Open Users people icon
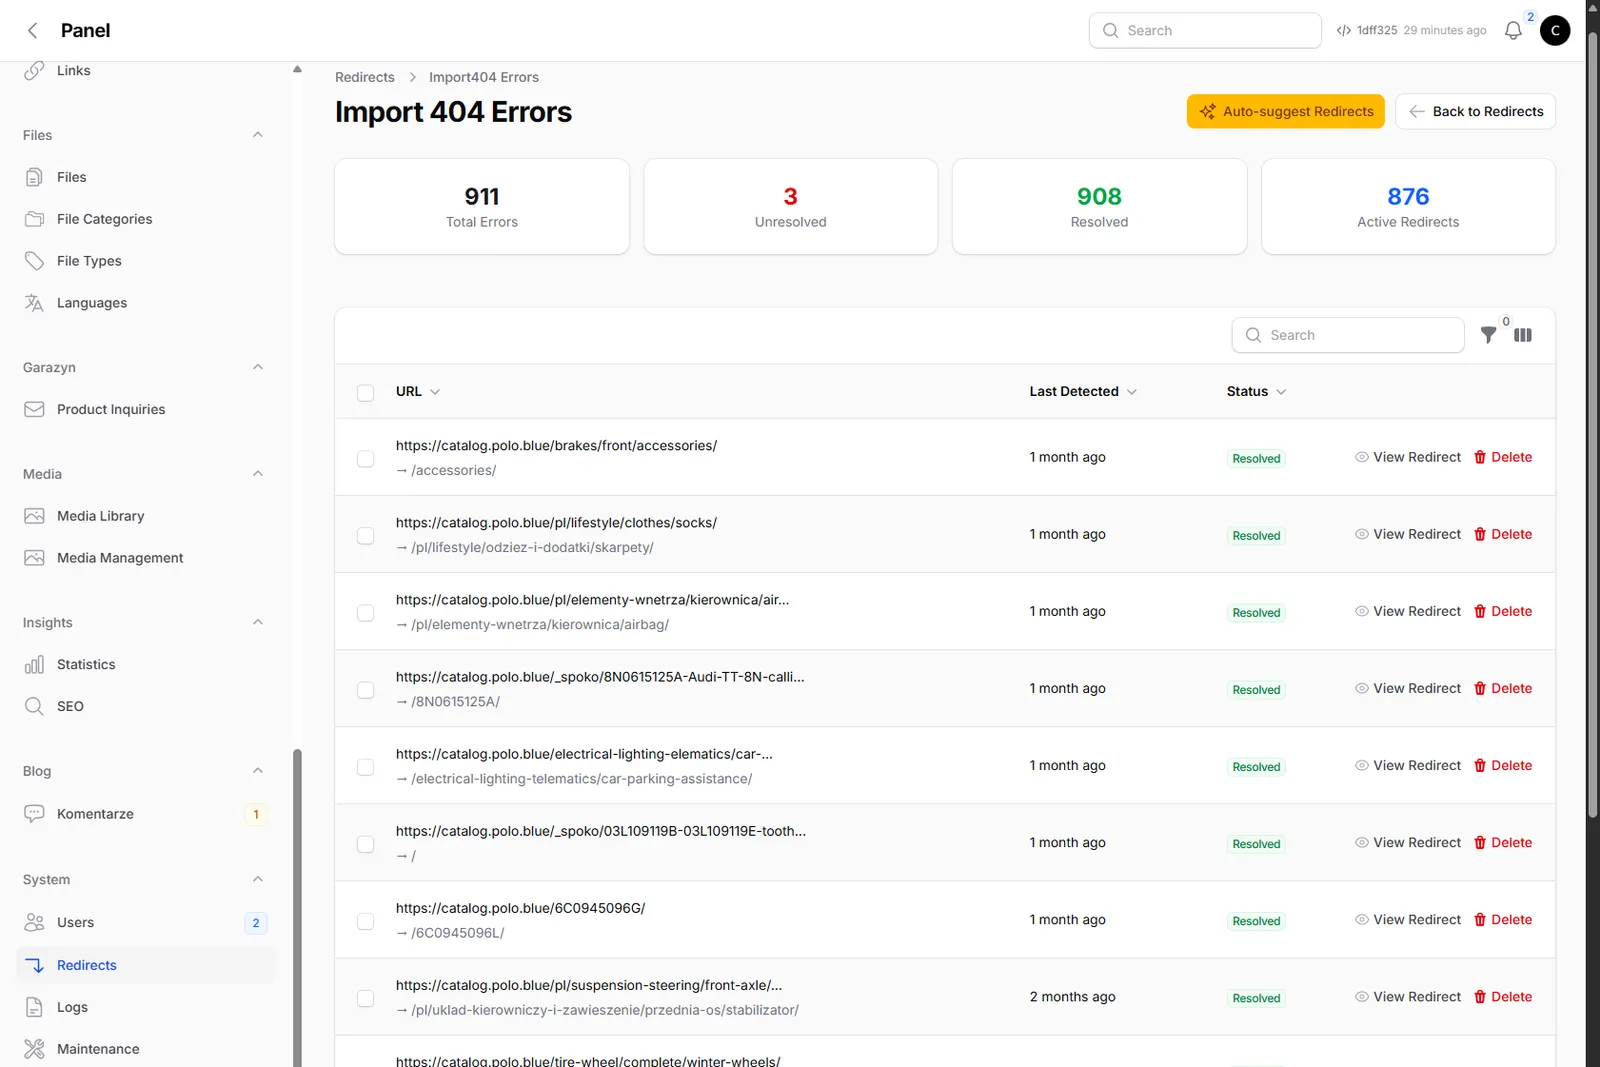 (x=34, y=922)
